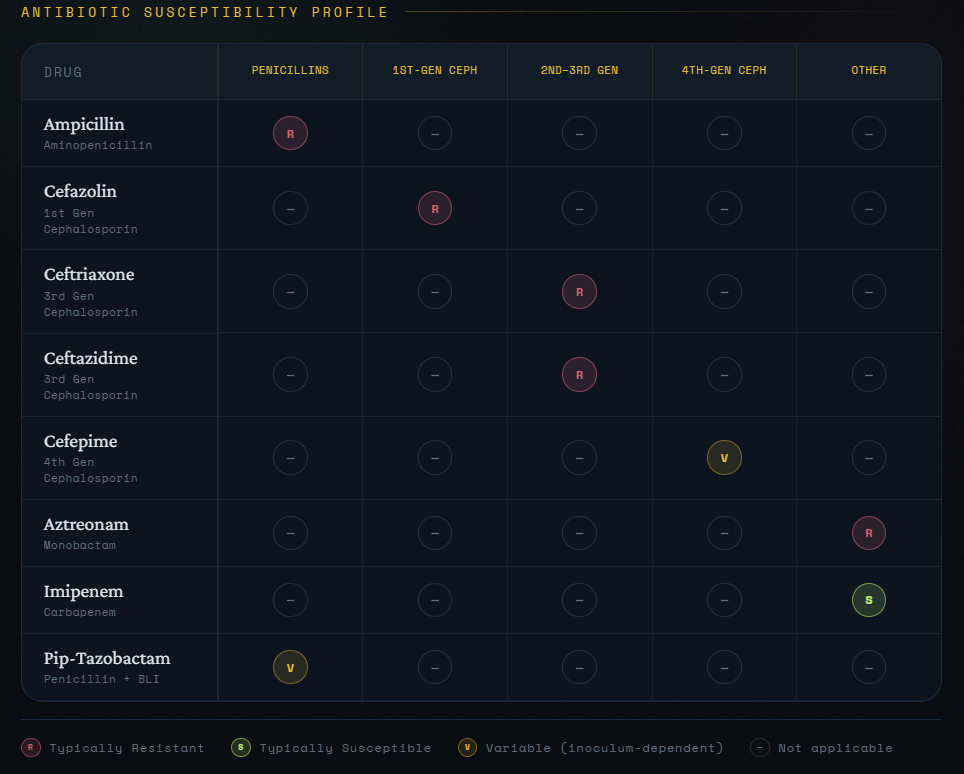
Task: Select Pip-Tazobactam's variable V badge
Action: click(290, 667)
